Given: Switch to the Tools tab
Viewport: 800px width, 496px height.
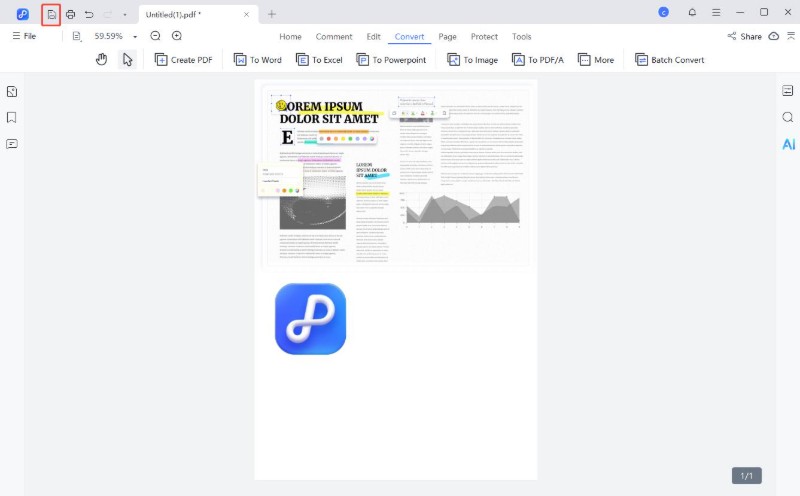Looking at the screenshot, I should (x=521, y=37).
